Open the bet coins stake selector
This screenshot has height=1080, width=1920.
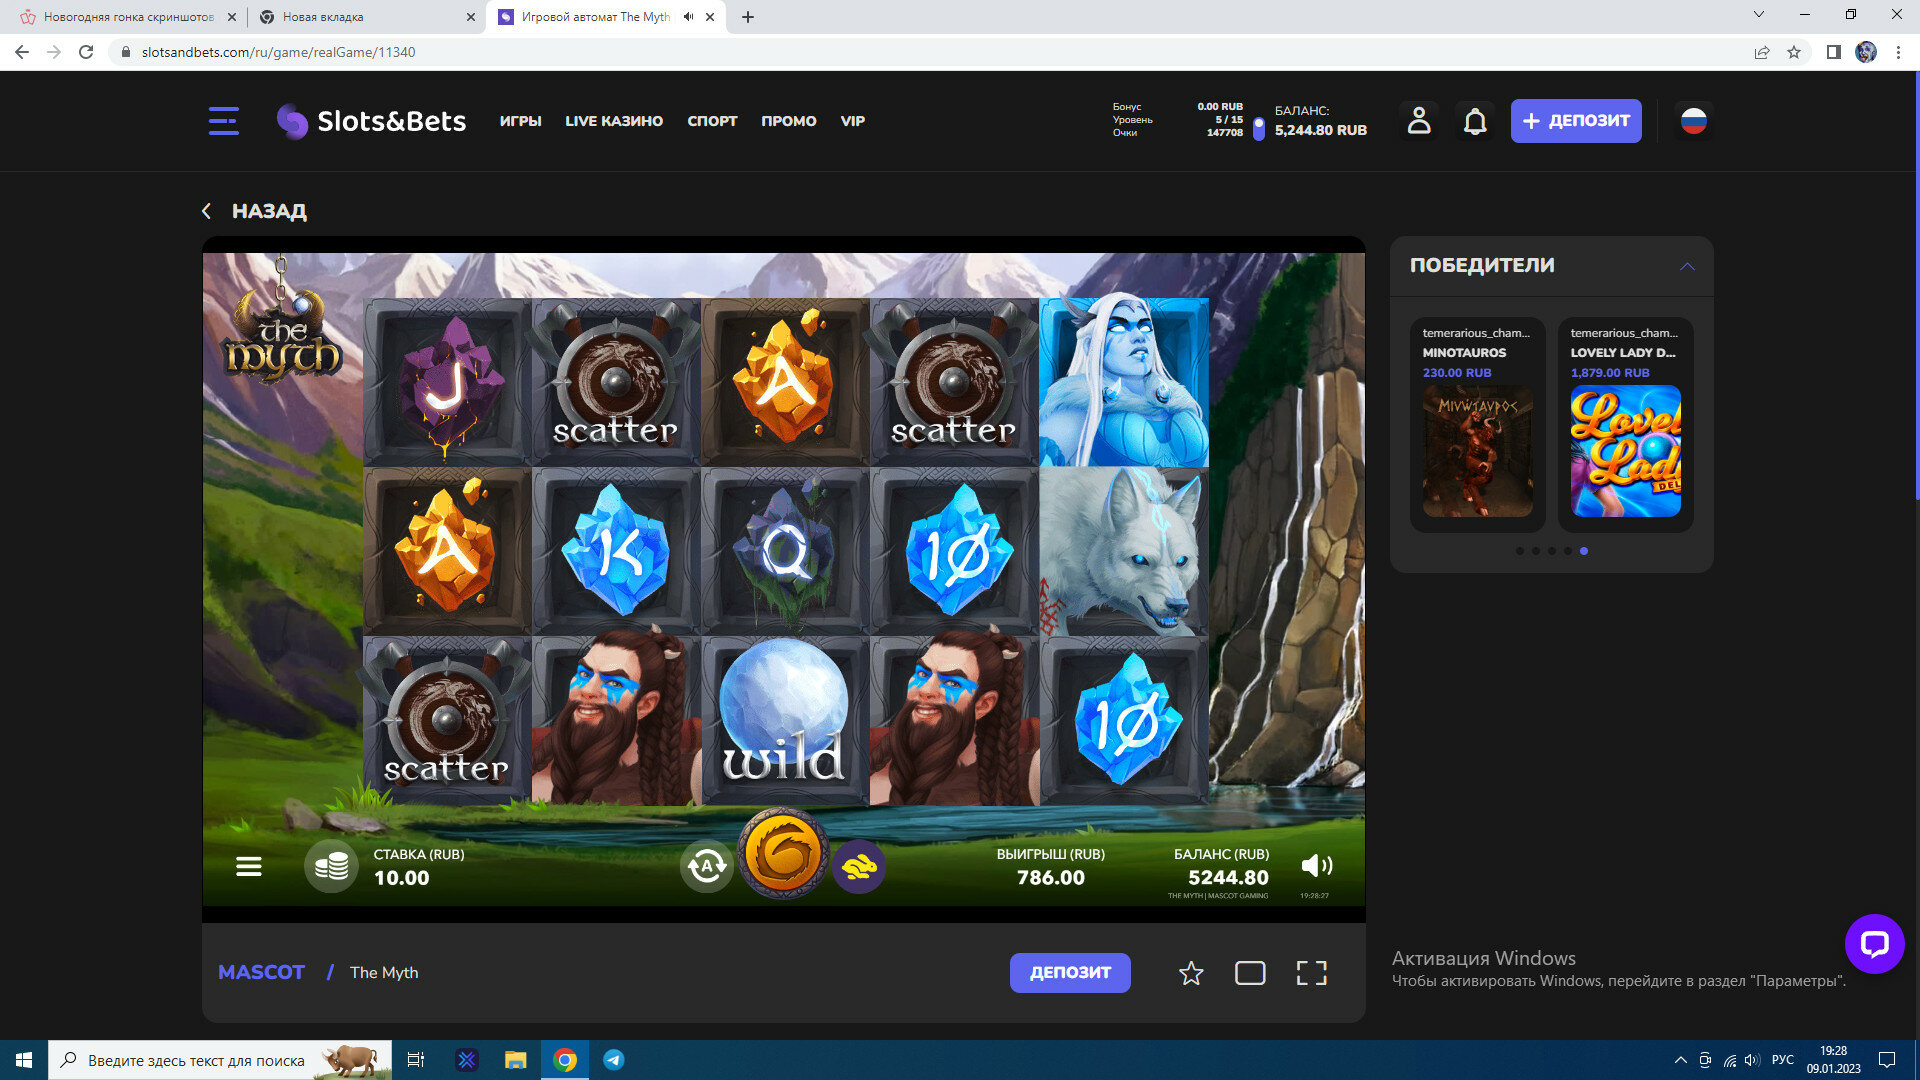click(331, 866)
